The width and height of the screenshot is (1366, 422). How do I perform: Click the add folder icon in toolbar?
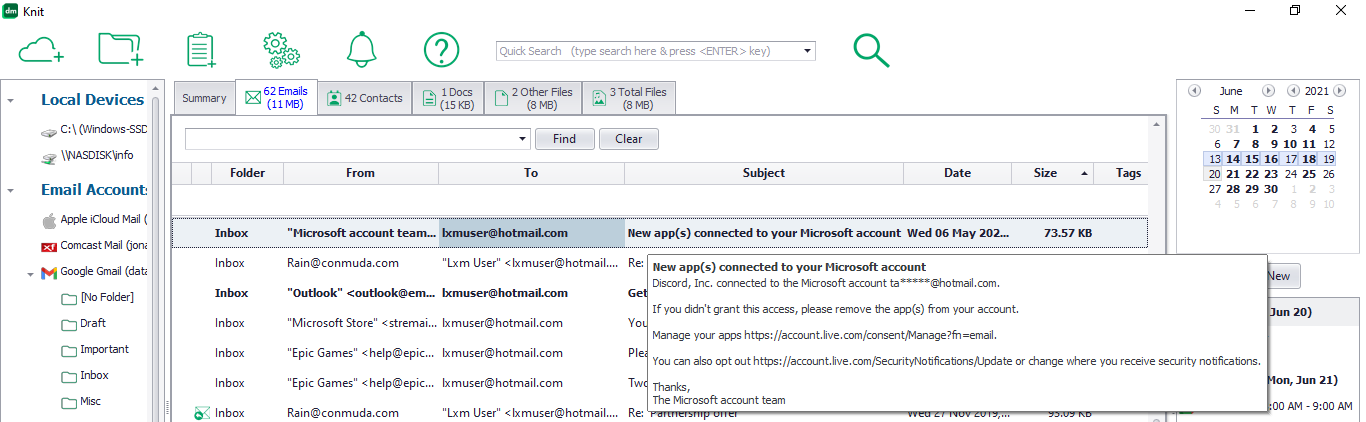(x=120, y=49)
